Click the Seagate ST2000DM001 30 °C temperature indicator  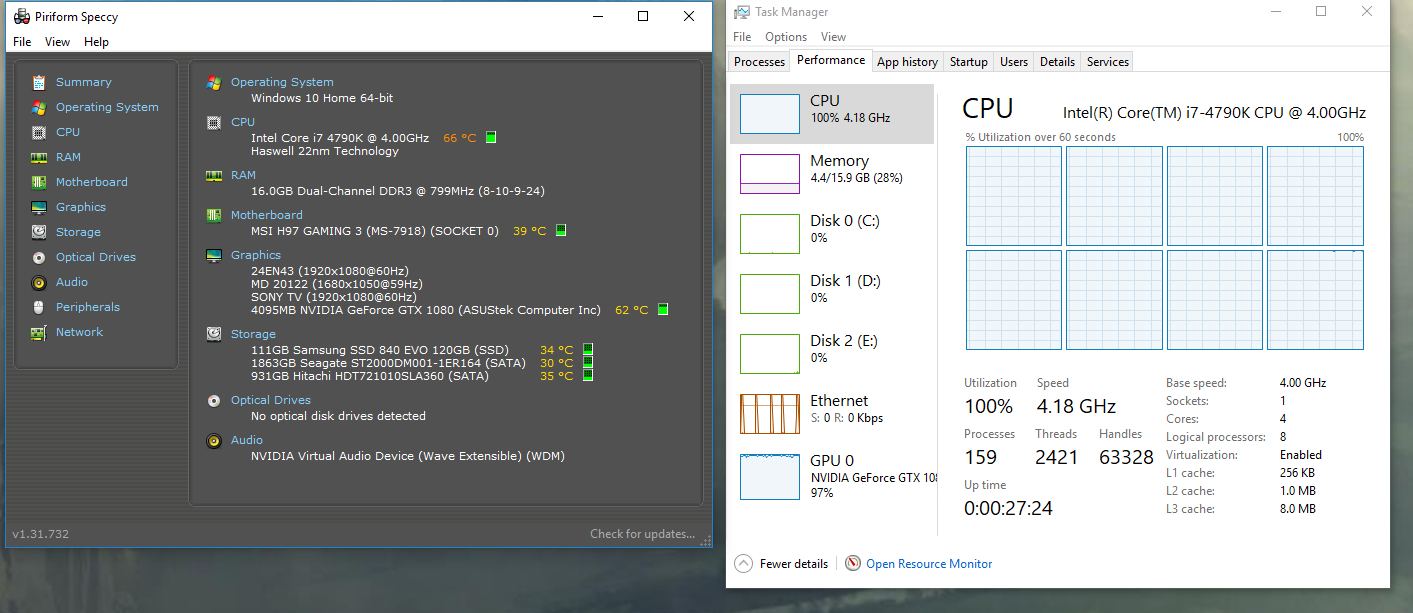(588, 363)
